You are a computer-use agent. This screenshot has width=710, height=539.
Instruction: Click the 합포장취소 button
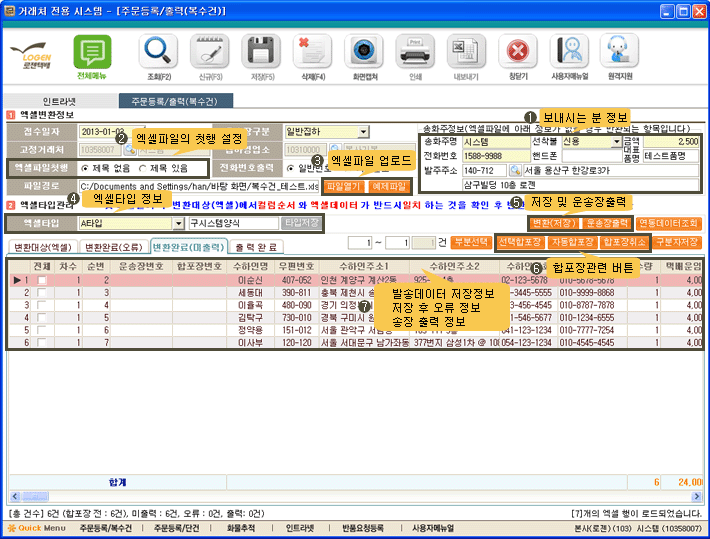624,242
